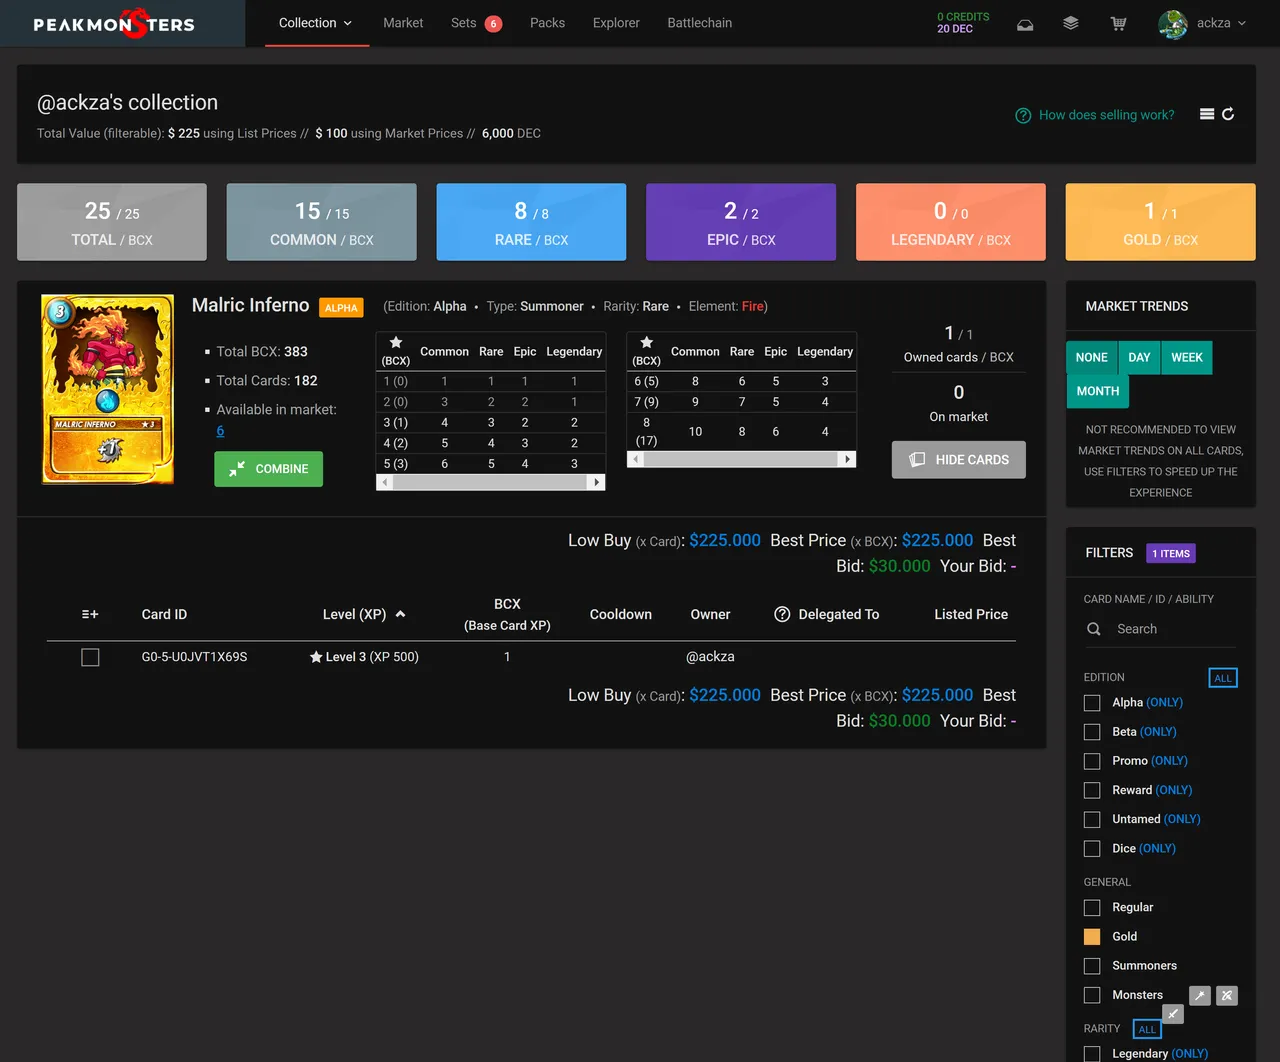The image size is (1280, 1062).
Task: Click the green COMBINE button
Action: [268, 469]
